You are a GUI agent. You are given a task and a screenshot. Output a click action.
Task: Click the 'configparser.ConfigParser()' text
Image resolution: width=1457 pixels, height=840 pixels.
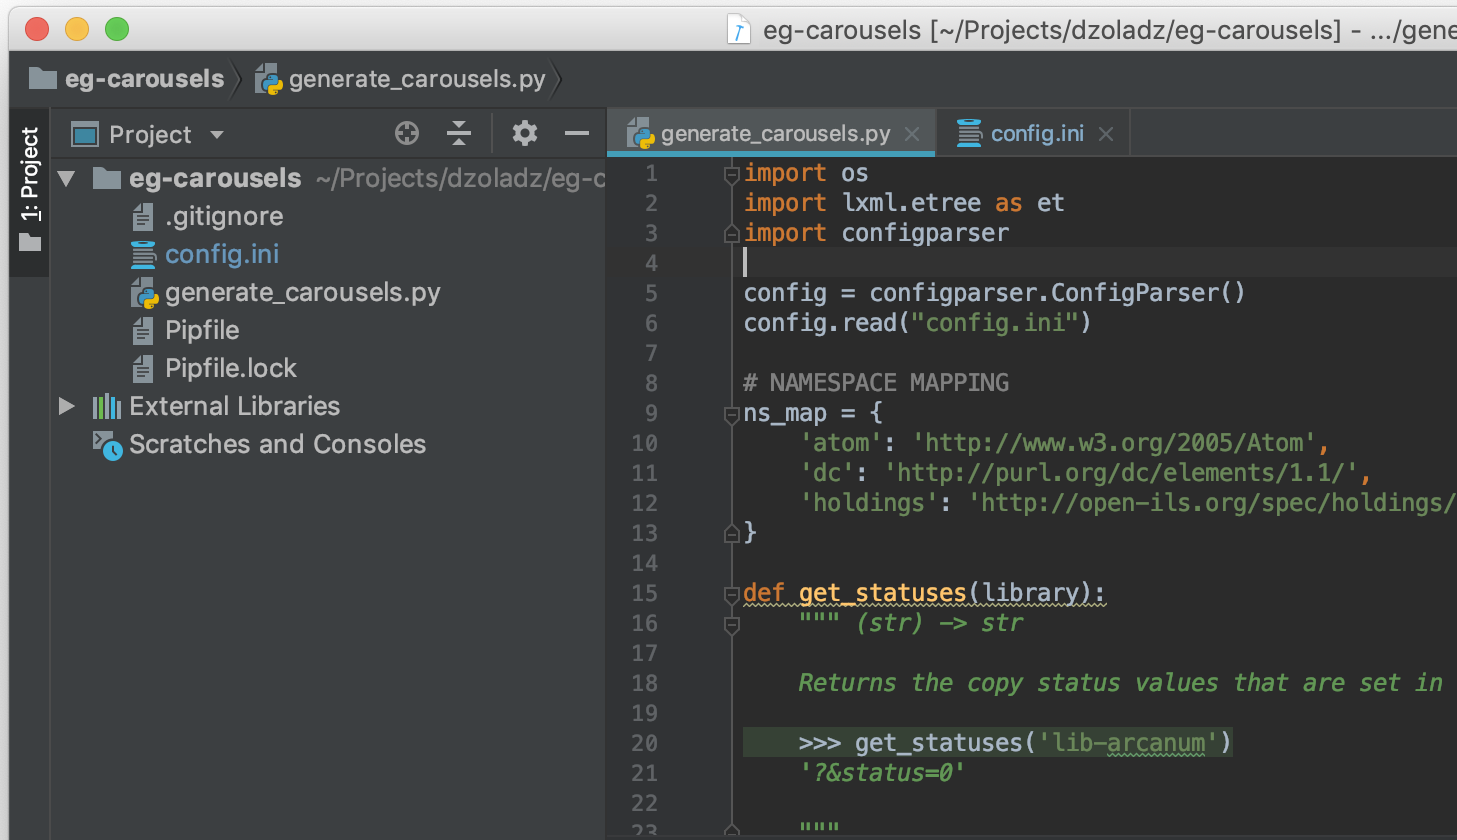tap(1057, 293)
